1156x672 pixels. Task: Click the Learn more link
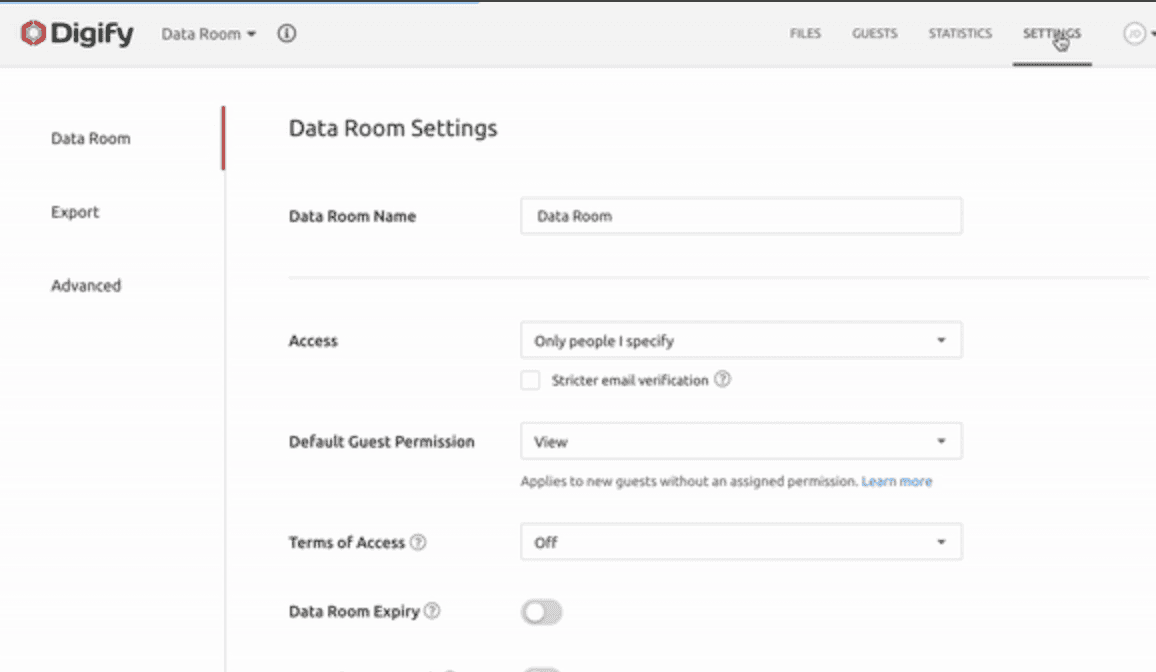(x=897, y=482)
